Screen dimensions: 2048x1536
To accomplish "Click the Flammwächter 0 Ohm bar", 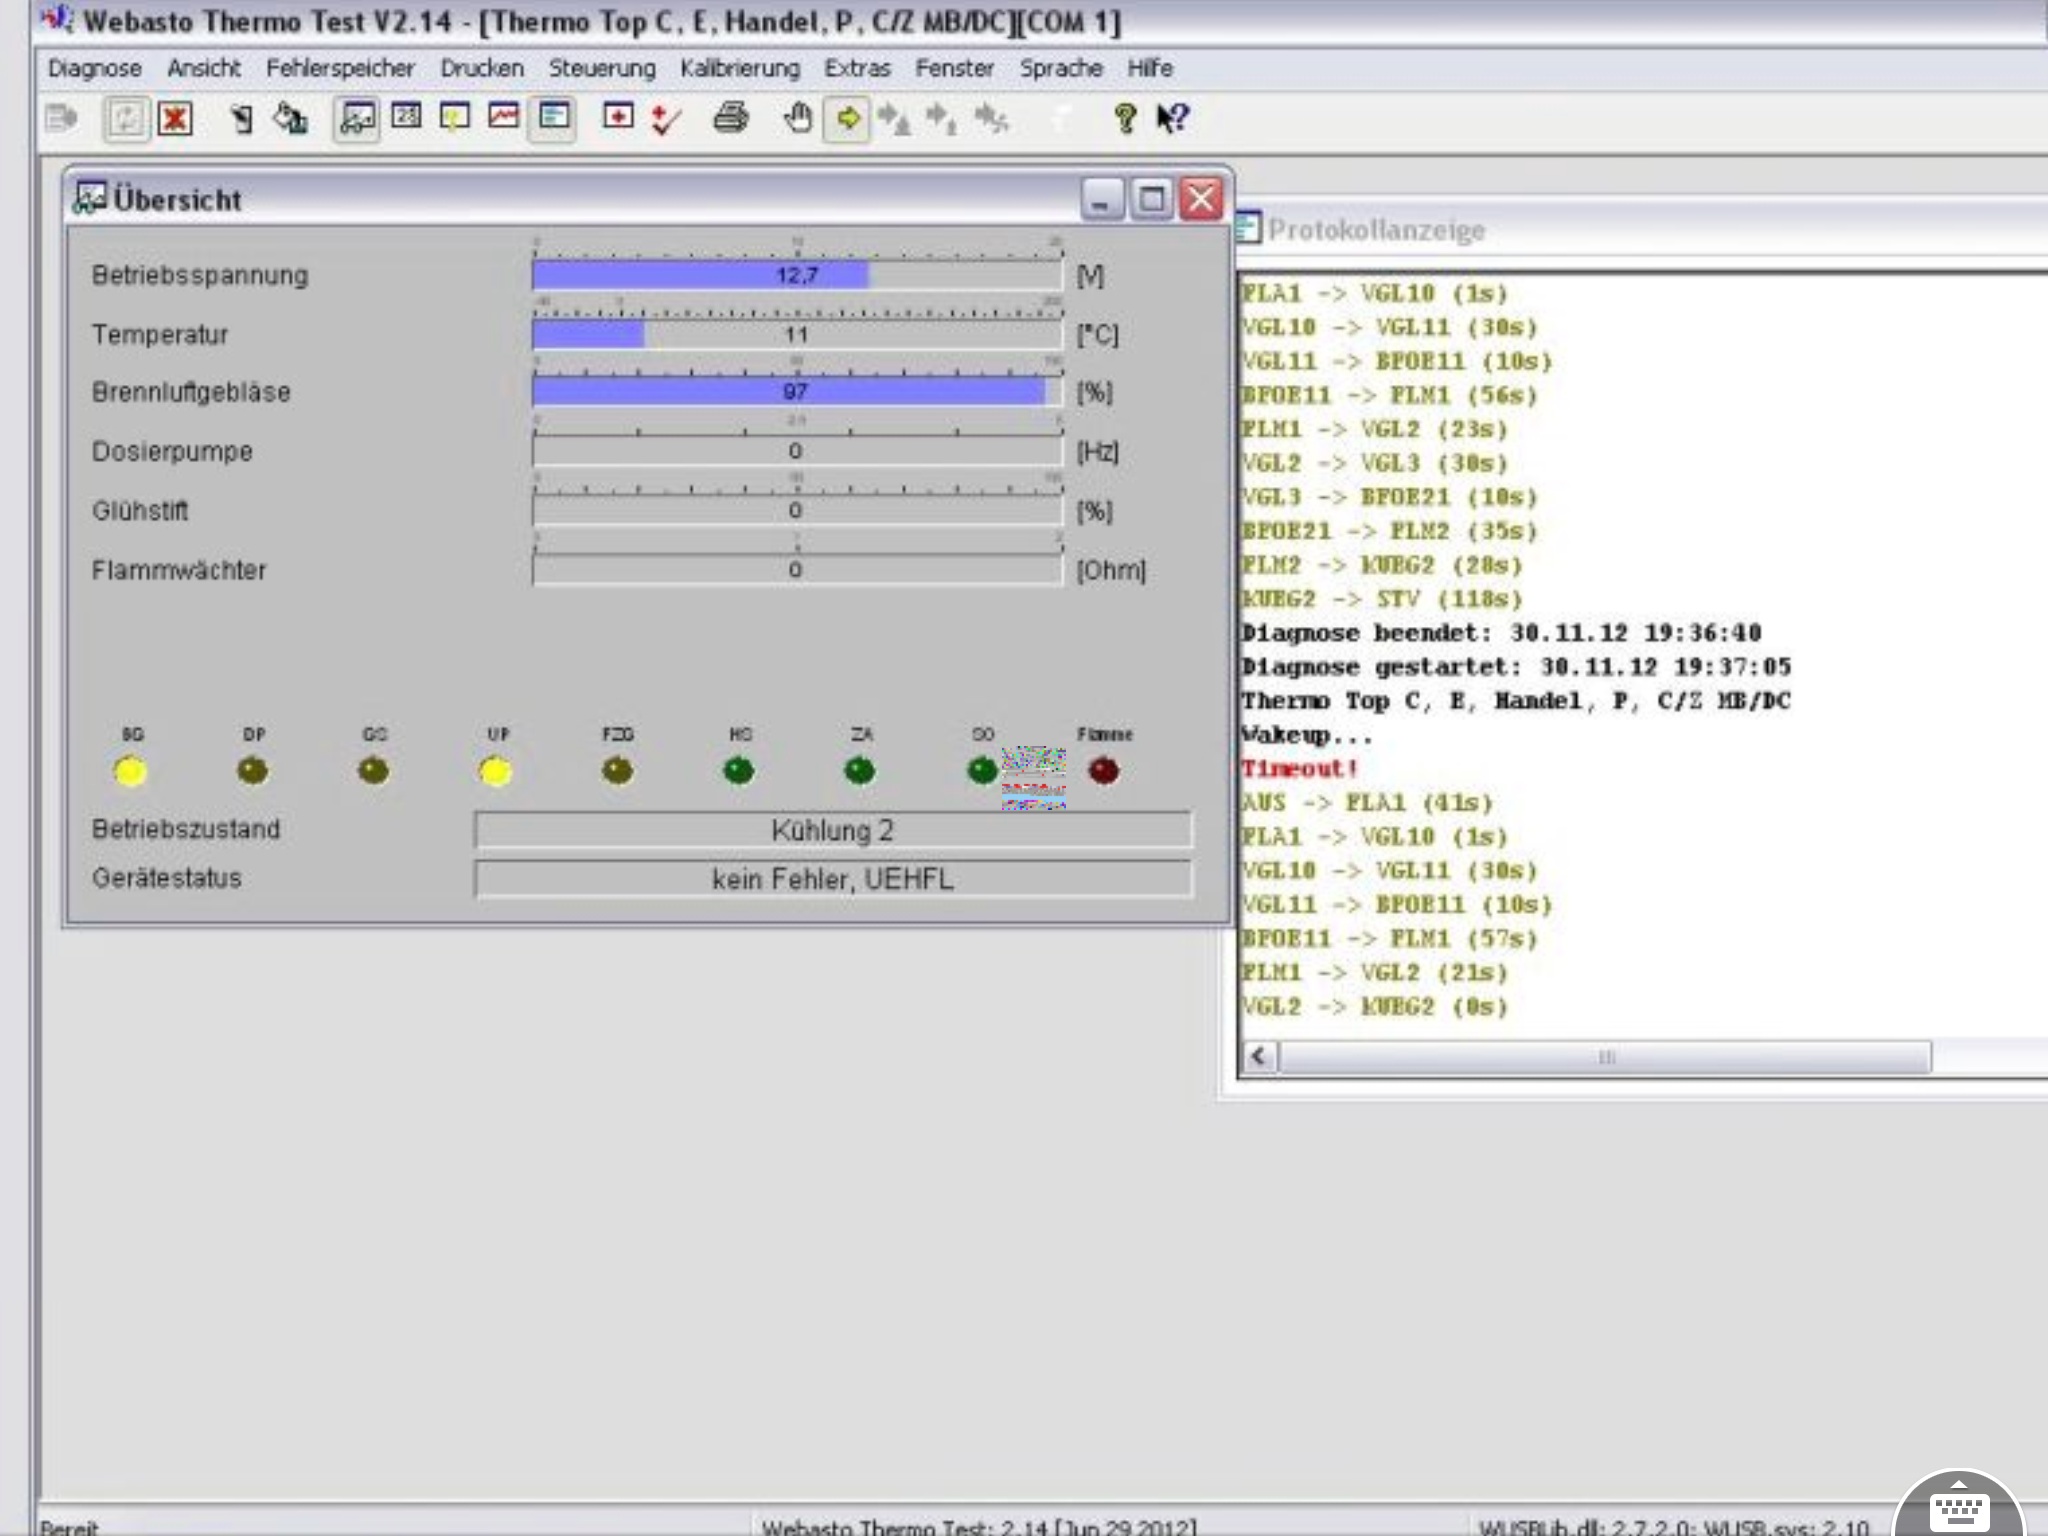I will click(x=797, y=569).
